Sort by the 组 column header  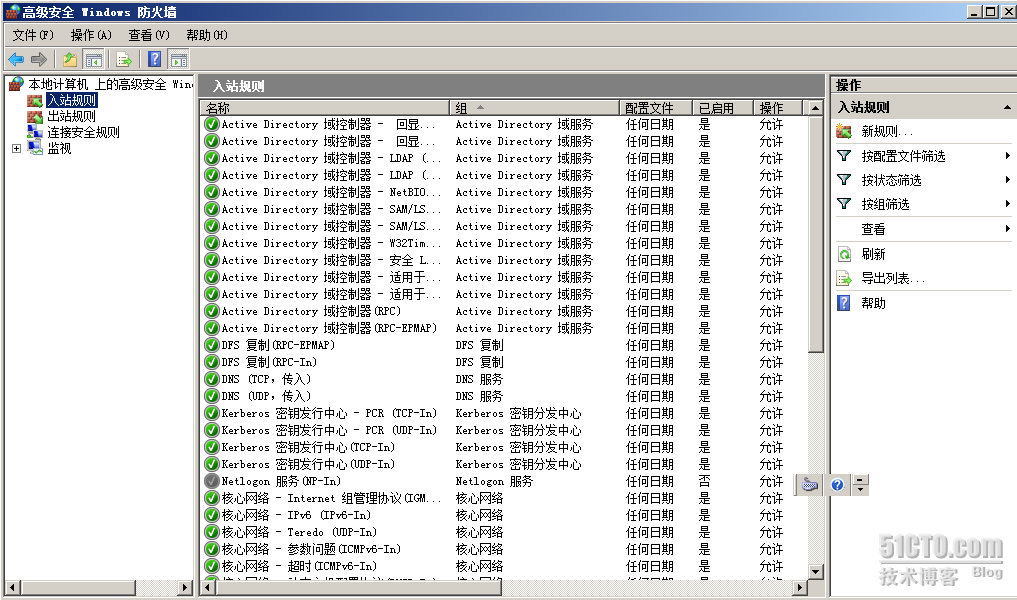[x=534, y=108]
